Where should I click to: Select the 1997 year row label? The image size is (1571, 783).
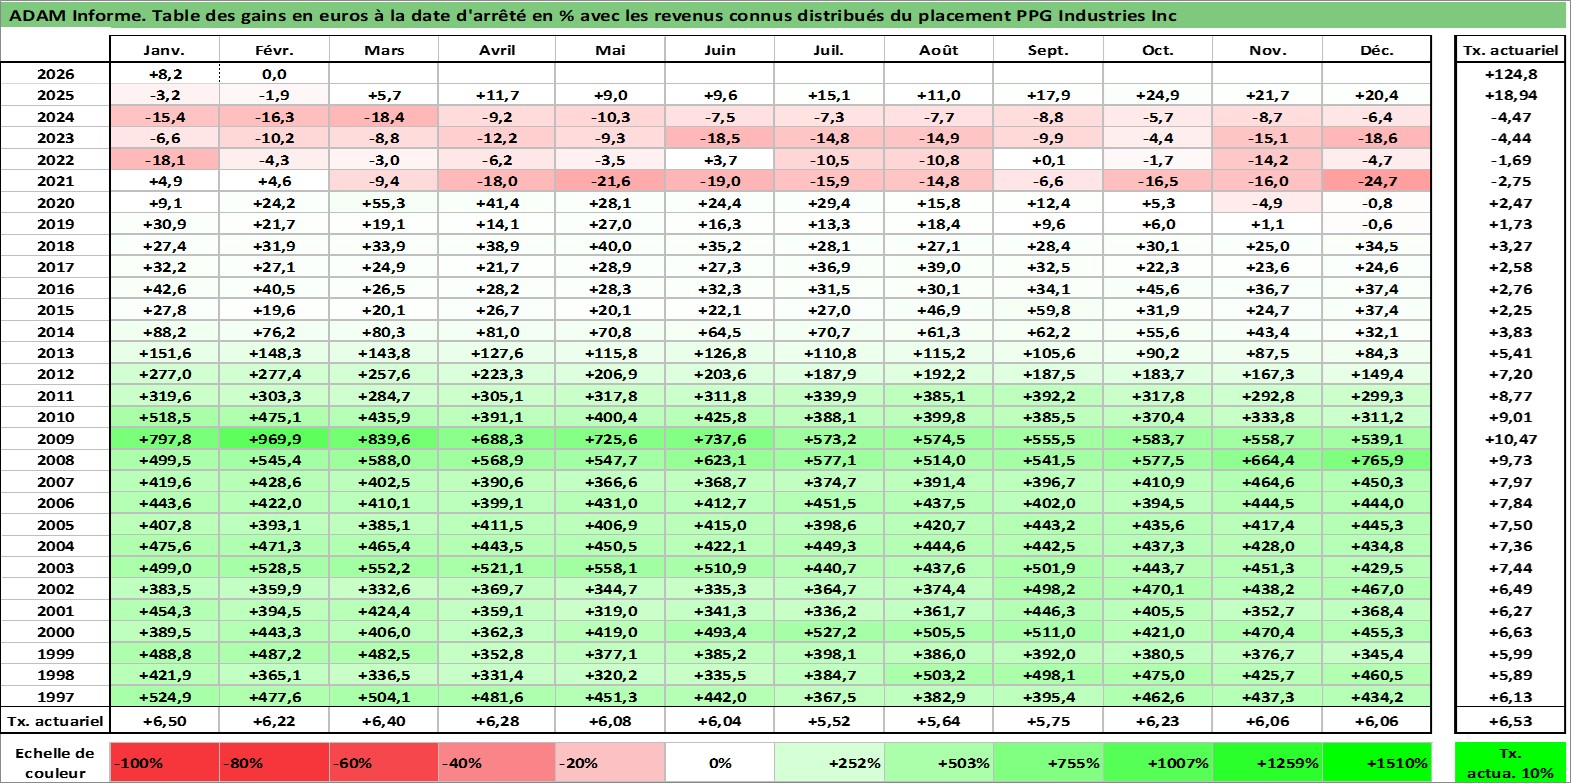point(55,697)
